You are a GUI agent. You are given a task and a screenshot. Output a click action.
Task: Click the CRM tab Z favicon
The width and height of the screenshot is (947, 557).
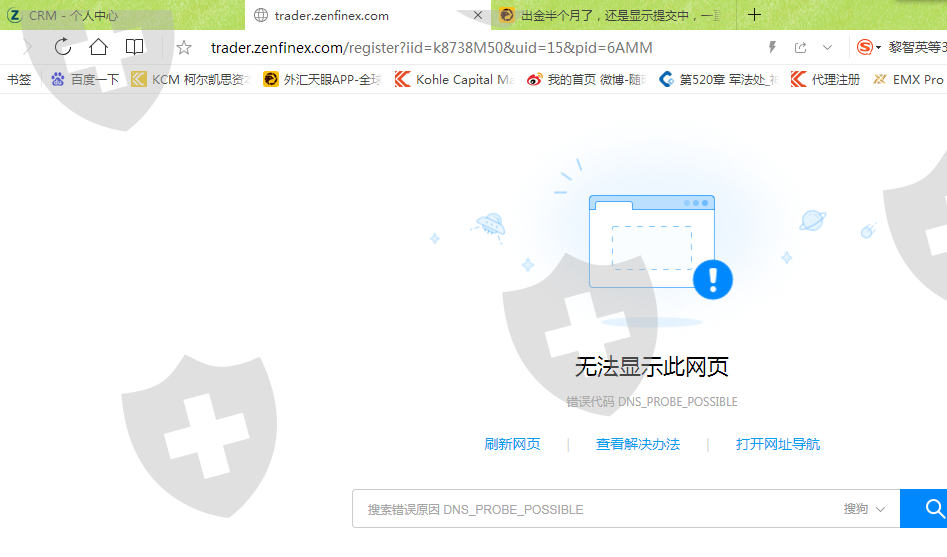[x=14, y=15]
